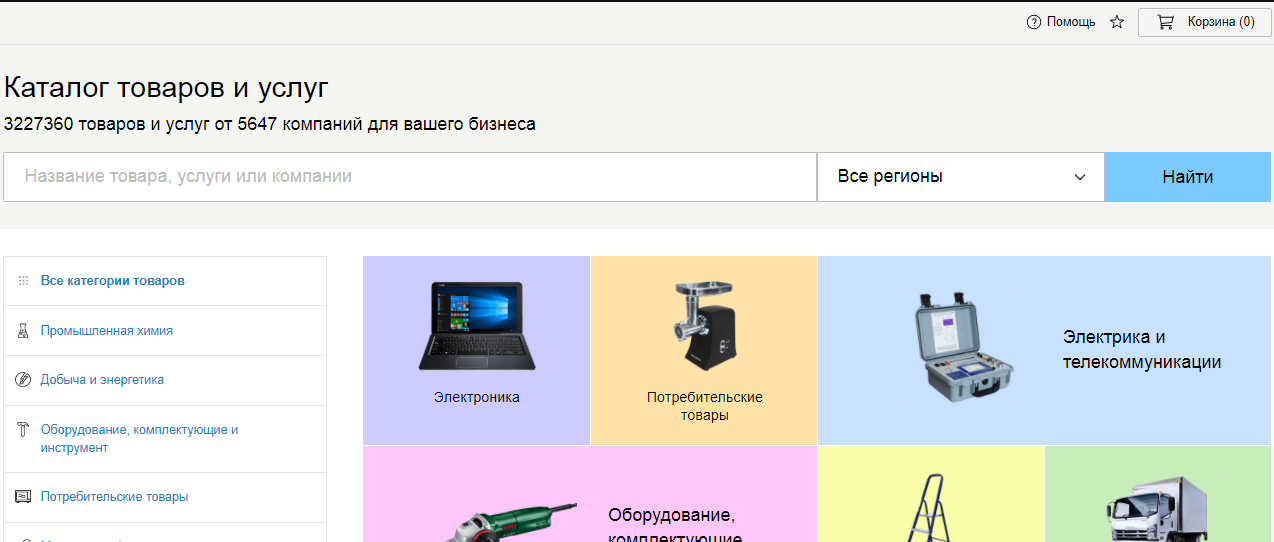Viewport: 1274px width, 542px height.
Task: Focus the product name search field
Action: click(x=410, y=177)
